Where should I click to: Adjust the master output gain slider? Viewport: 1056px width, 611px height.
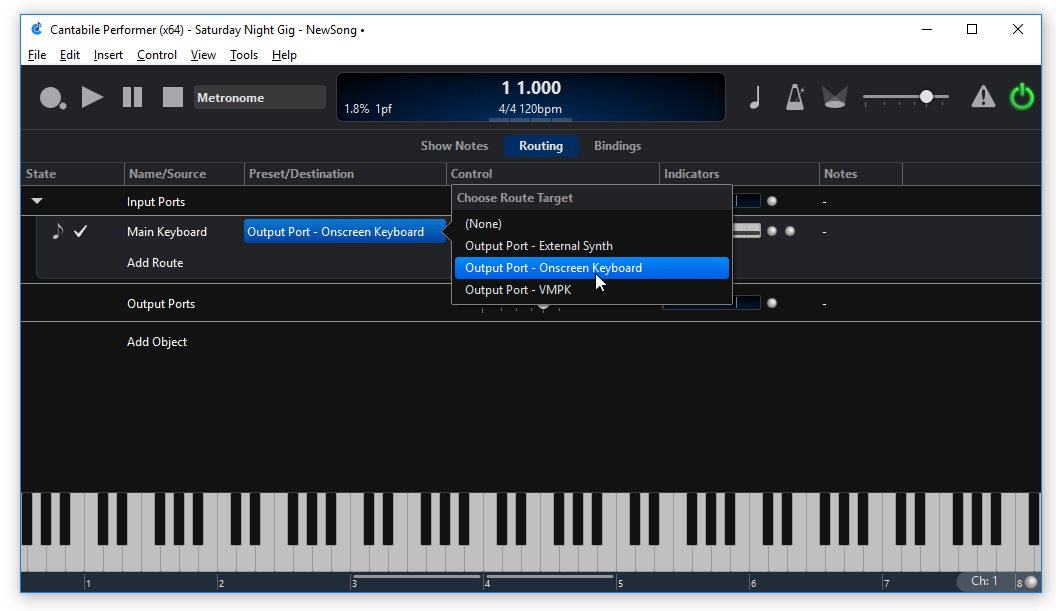pos(926,98)
